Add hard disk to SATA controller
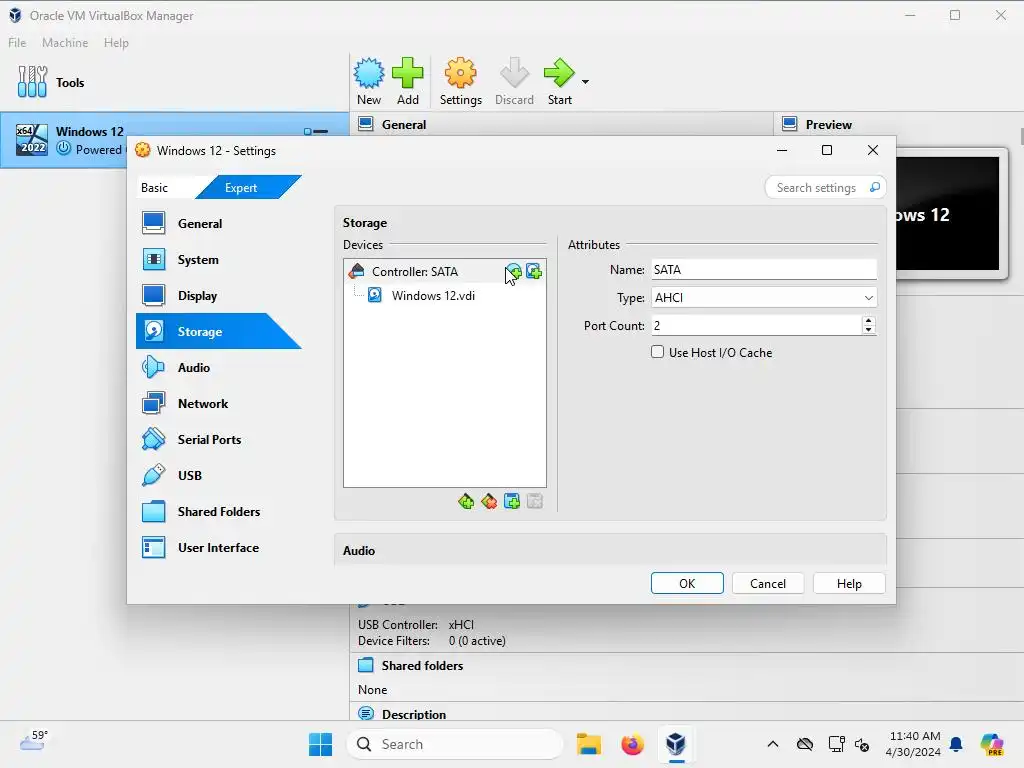The height and width of the screenshot is (768, 1024). point(534,272)
